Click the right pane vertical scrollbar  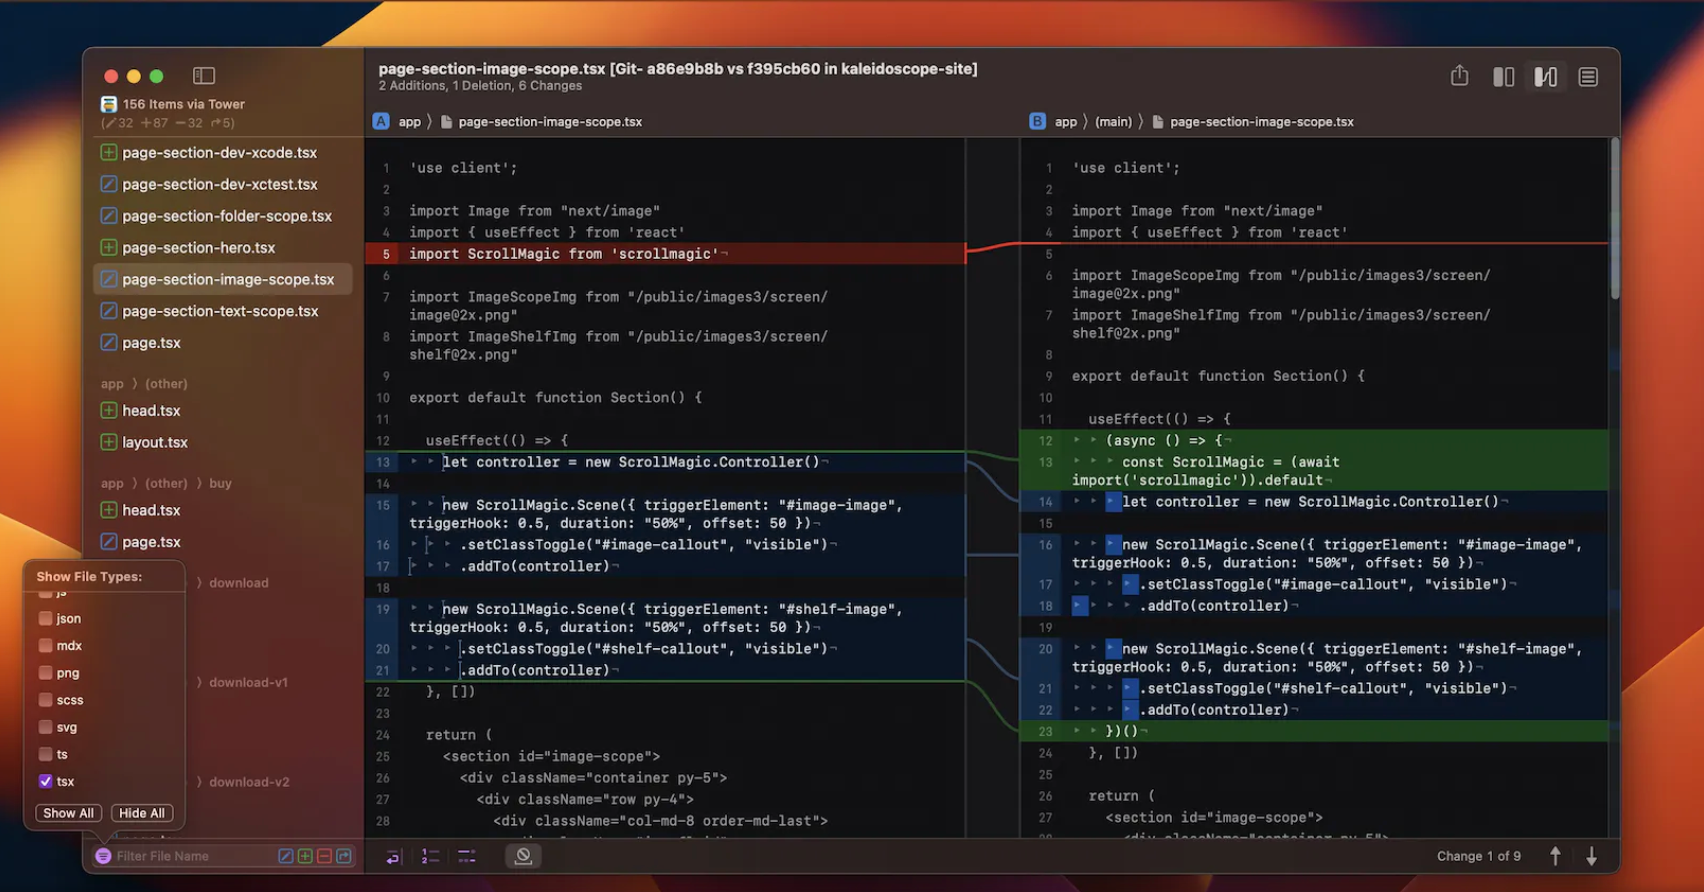click(1614, 219)
